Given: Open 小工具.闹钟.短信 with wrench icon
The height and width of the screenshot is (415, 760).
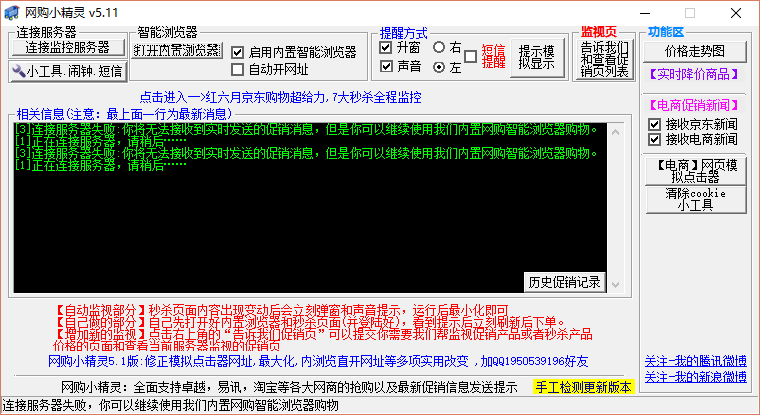Looking at the screenshot, I should (68, 71).
